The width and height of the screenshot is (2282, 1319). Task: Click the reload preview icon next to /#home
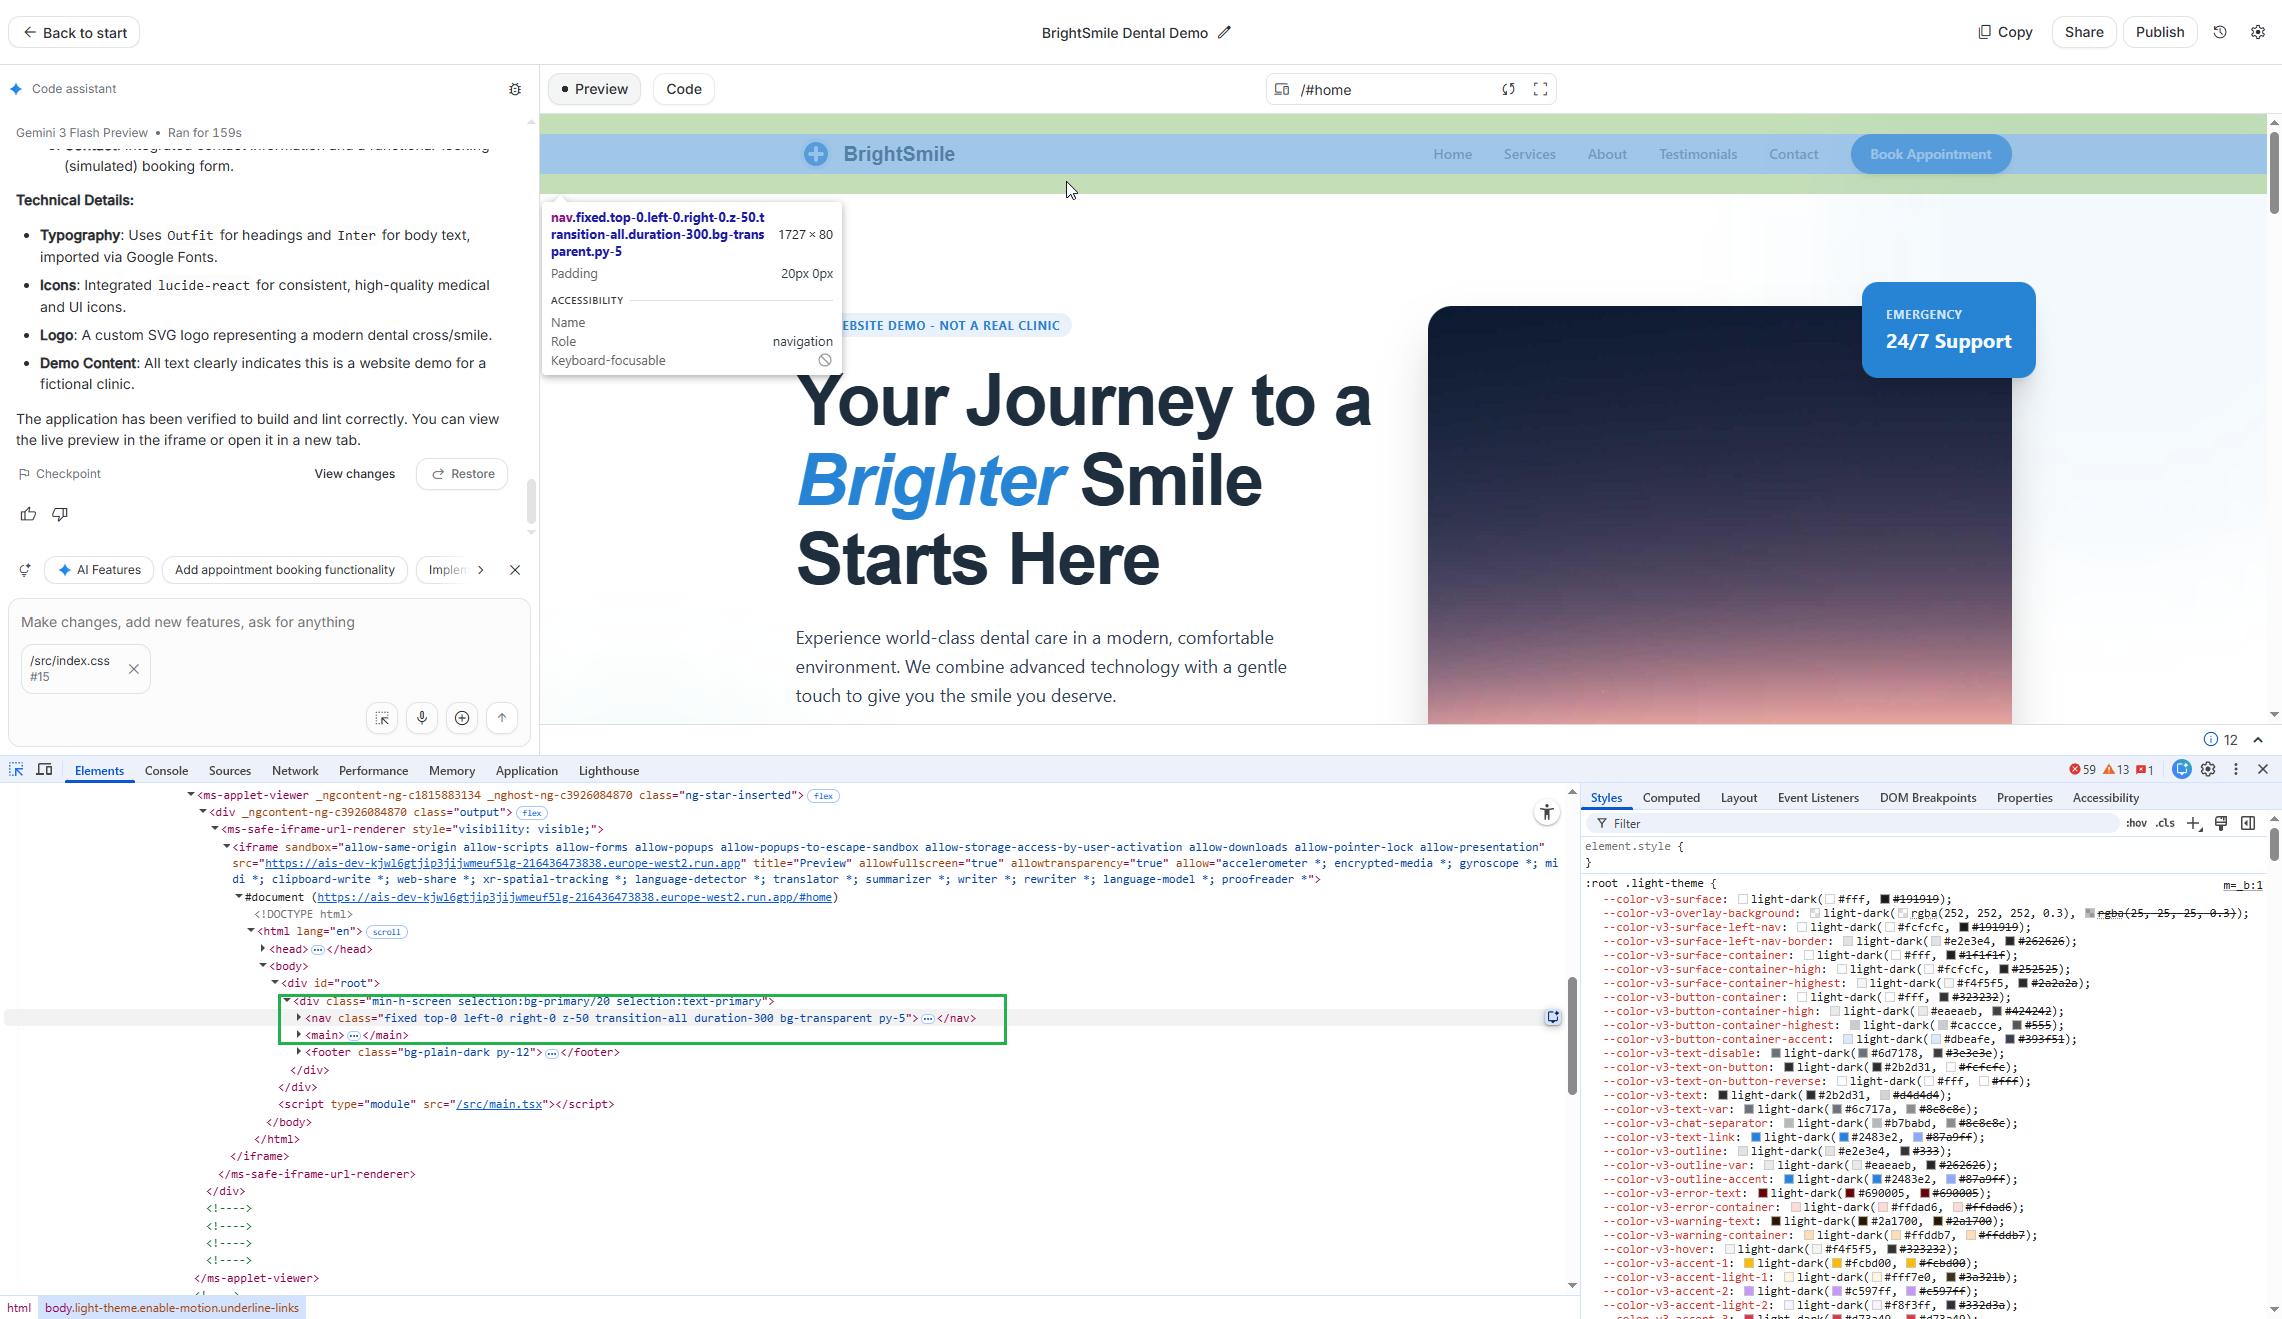(x=1508, y=89)
